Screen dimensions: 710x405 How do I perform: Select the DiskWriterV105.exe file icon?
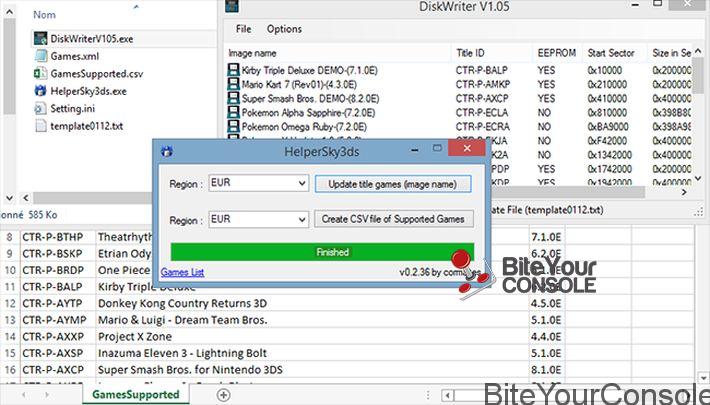40,39
